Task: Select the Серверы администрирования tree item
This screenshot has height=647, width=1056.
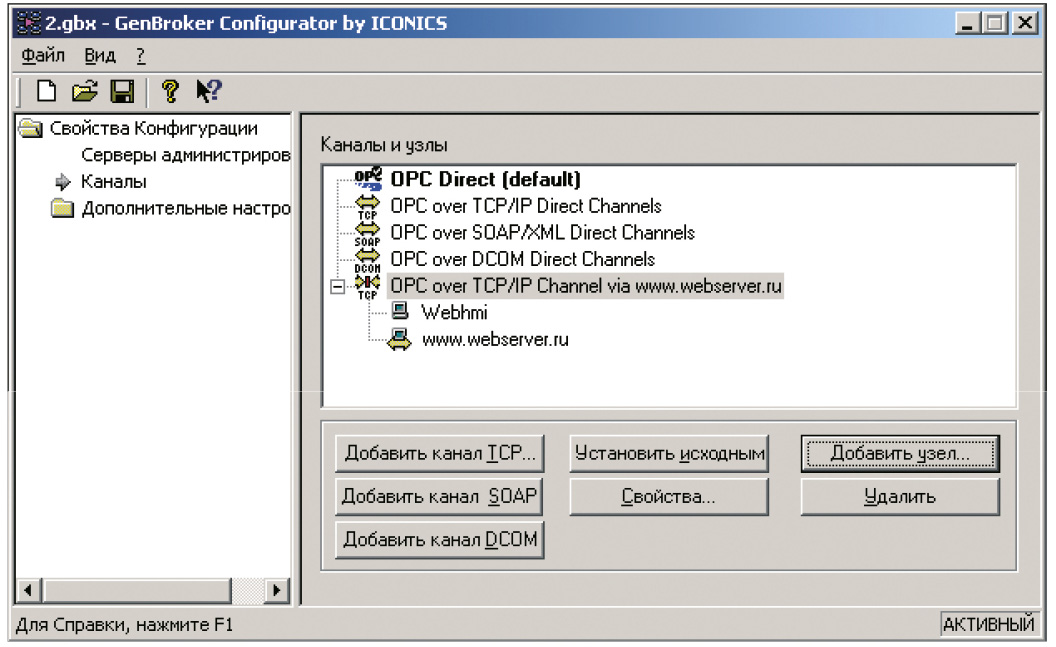Action: click(186, 155)
